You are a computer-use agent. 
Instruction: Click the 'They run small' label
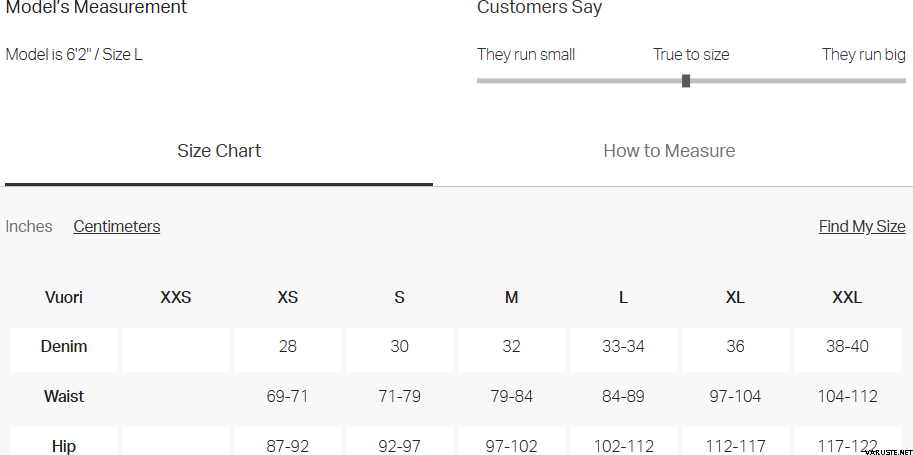click(526, 55)
